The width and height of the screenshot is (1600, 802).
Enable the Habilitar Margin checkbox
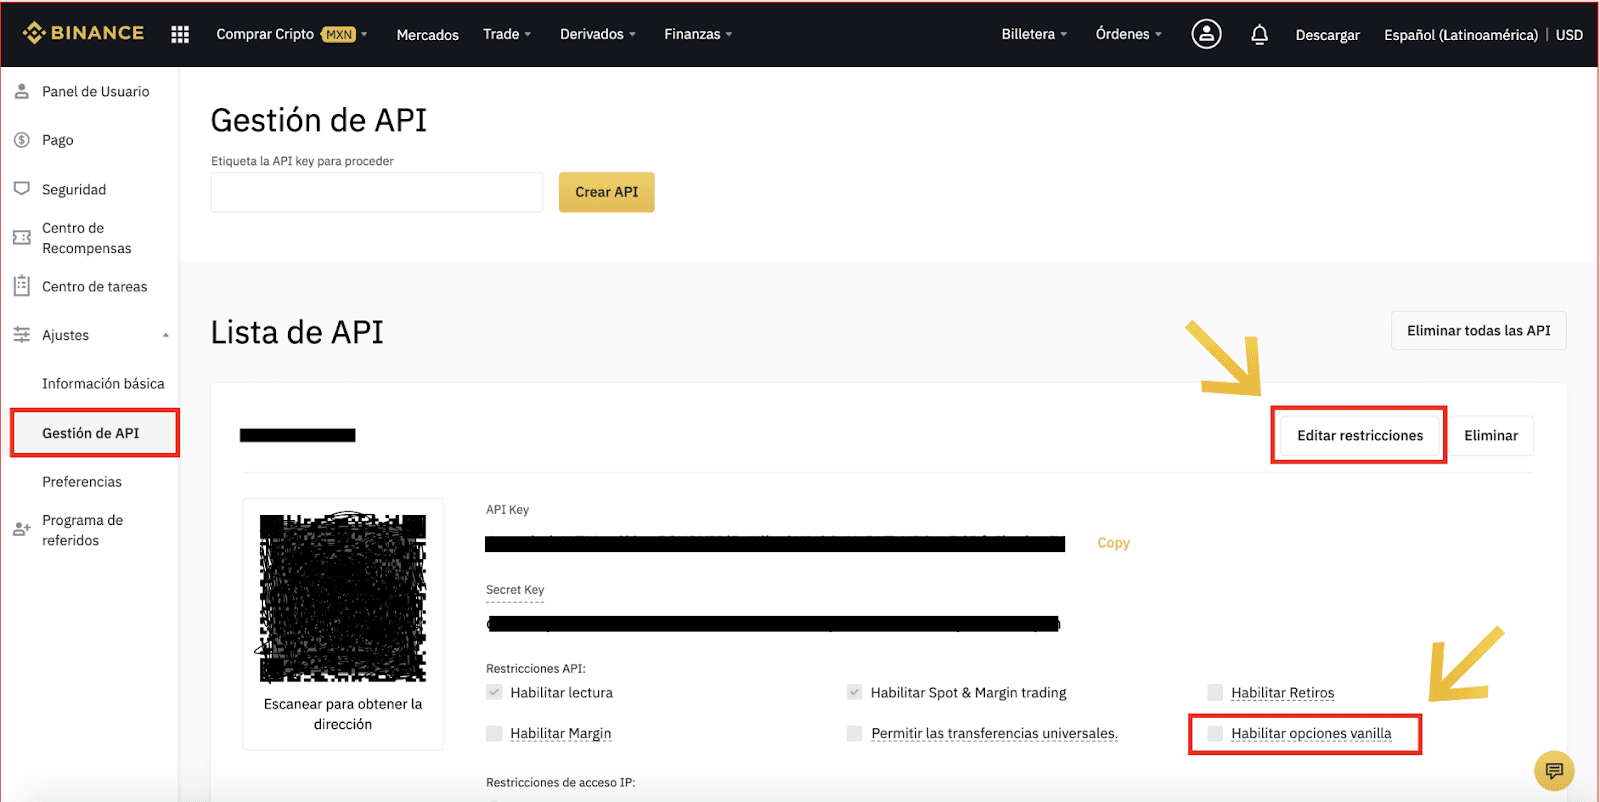pyautogui.click(x=494, y=733)
